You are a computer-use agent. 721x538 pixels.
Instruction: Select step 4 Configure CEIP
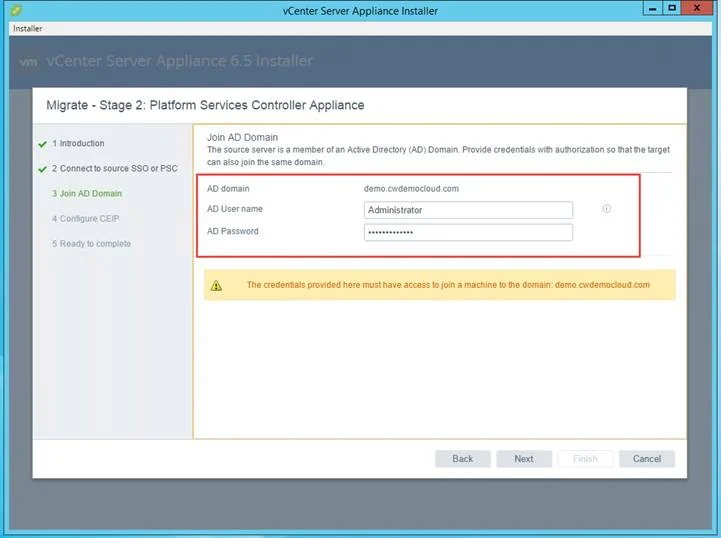coord(86,218)
